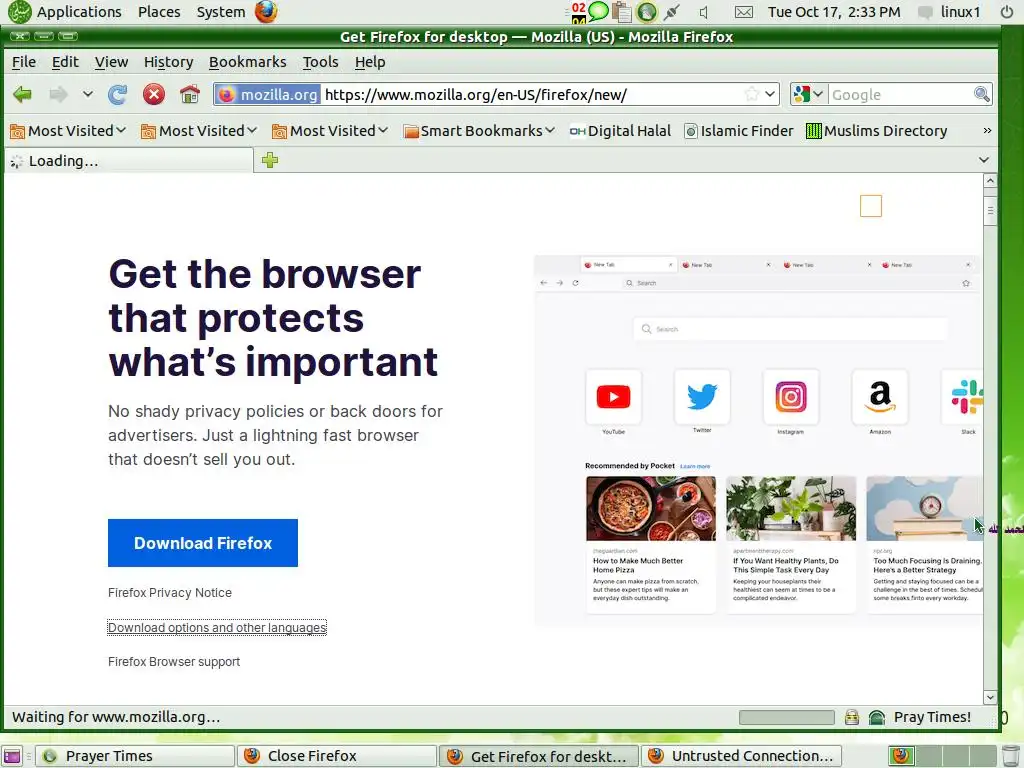
Task: Click the mozilla.org site identity badge
Action: point(267,95)
